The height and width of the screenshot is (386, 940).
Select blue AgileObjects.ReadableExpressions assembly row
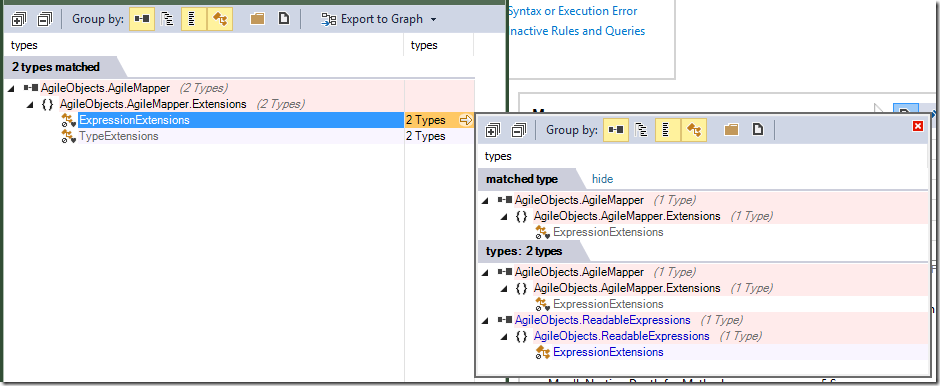(x=602, y=320)
